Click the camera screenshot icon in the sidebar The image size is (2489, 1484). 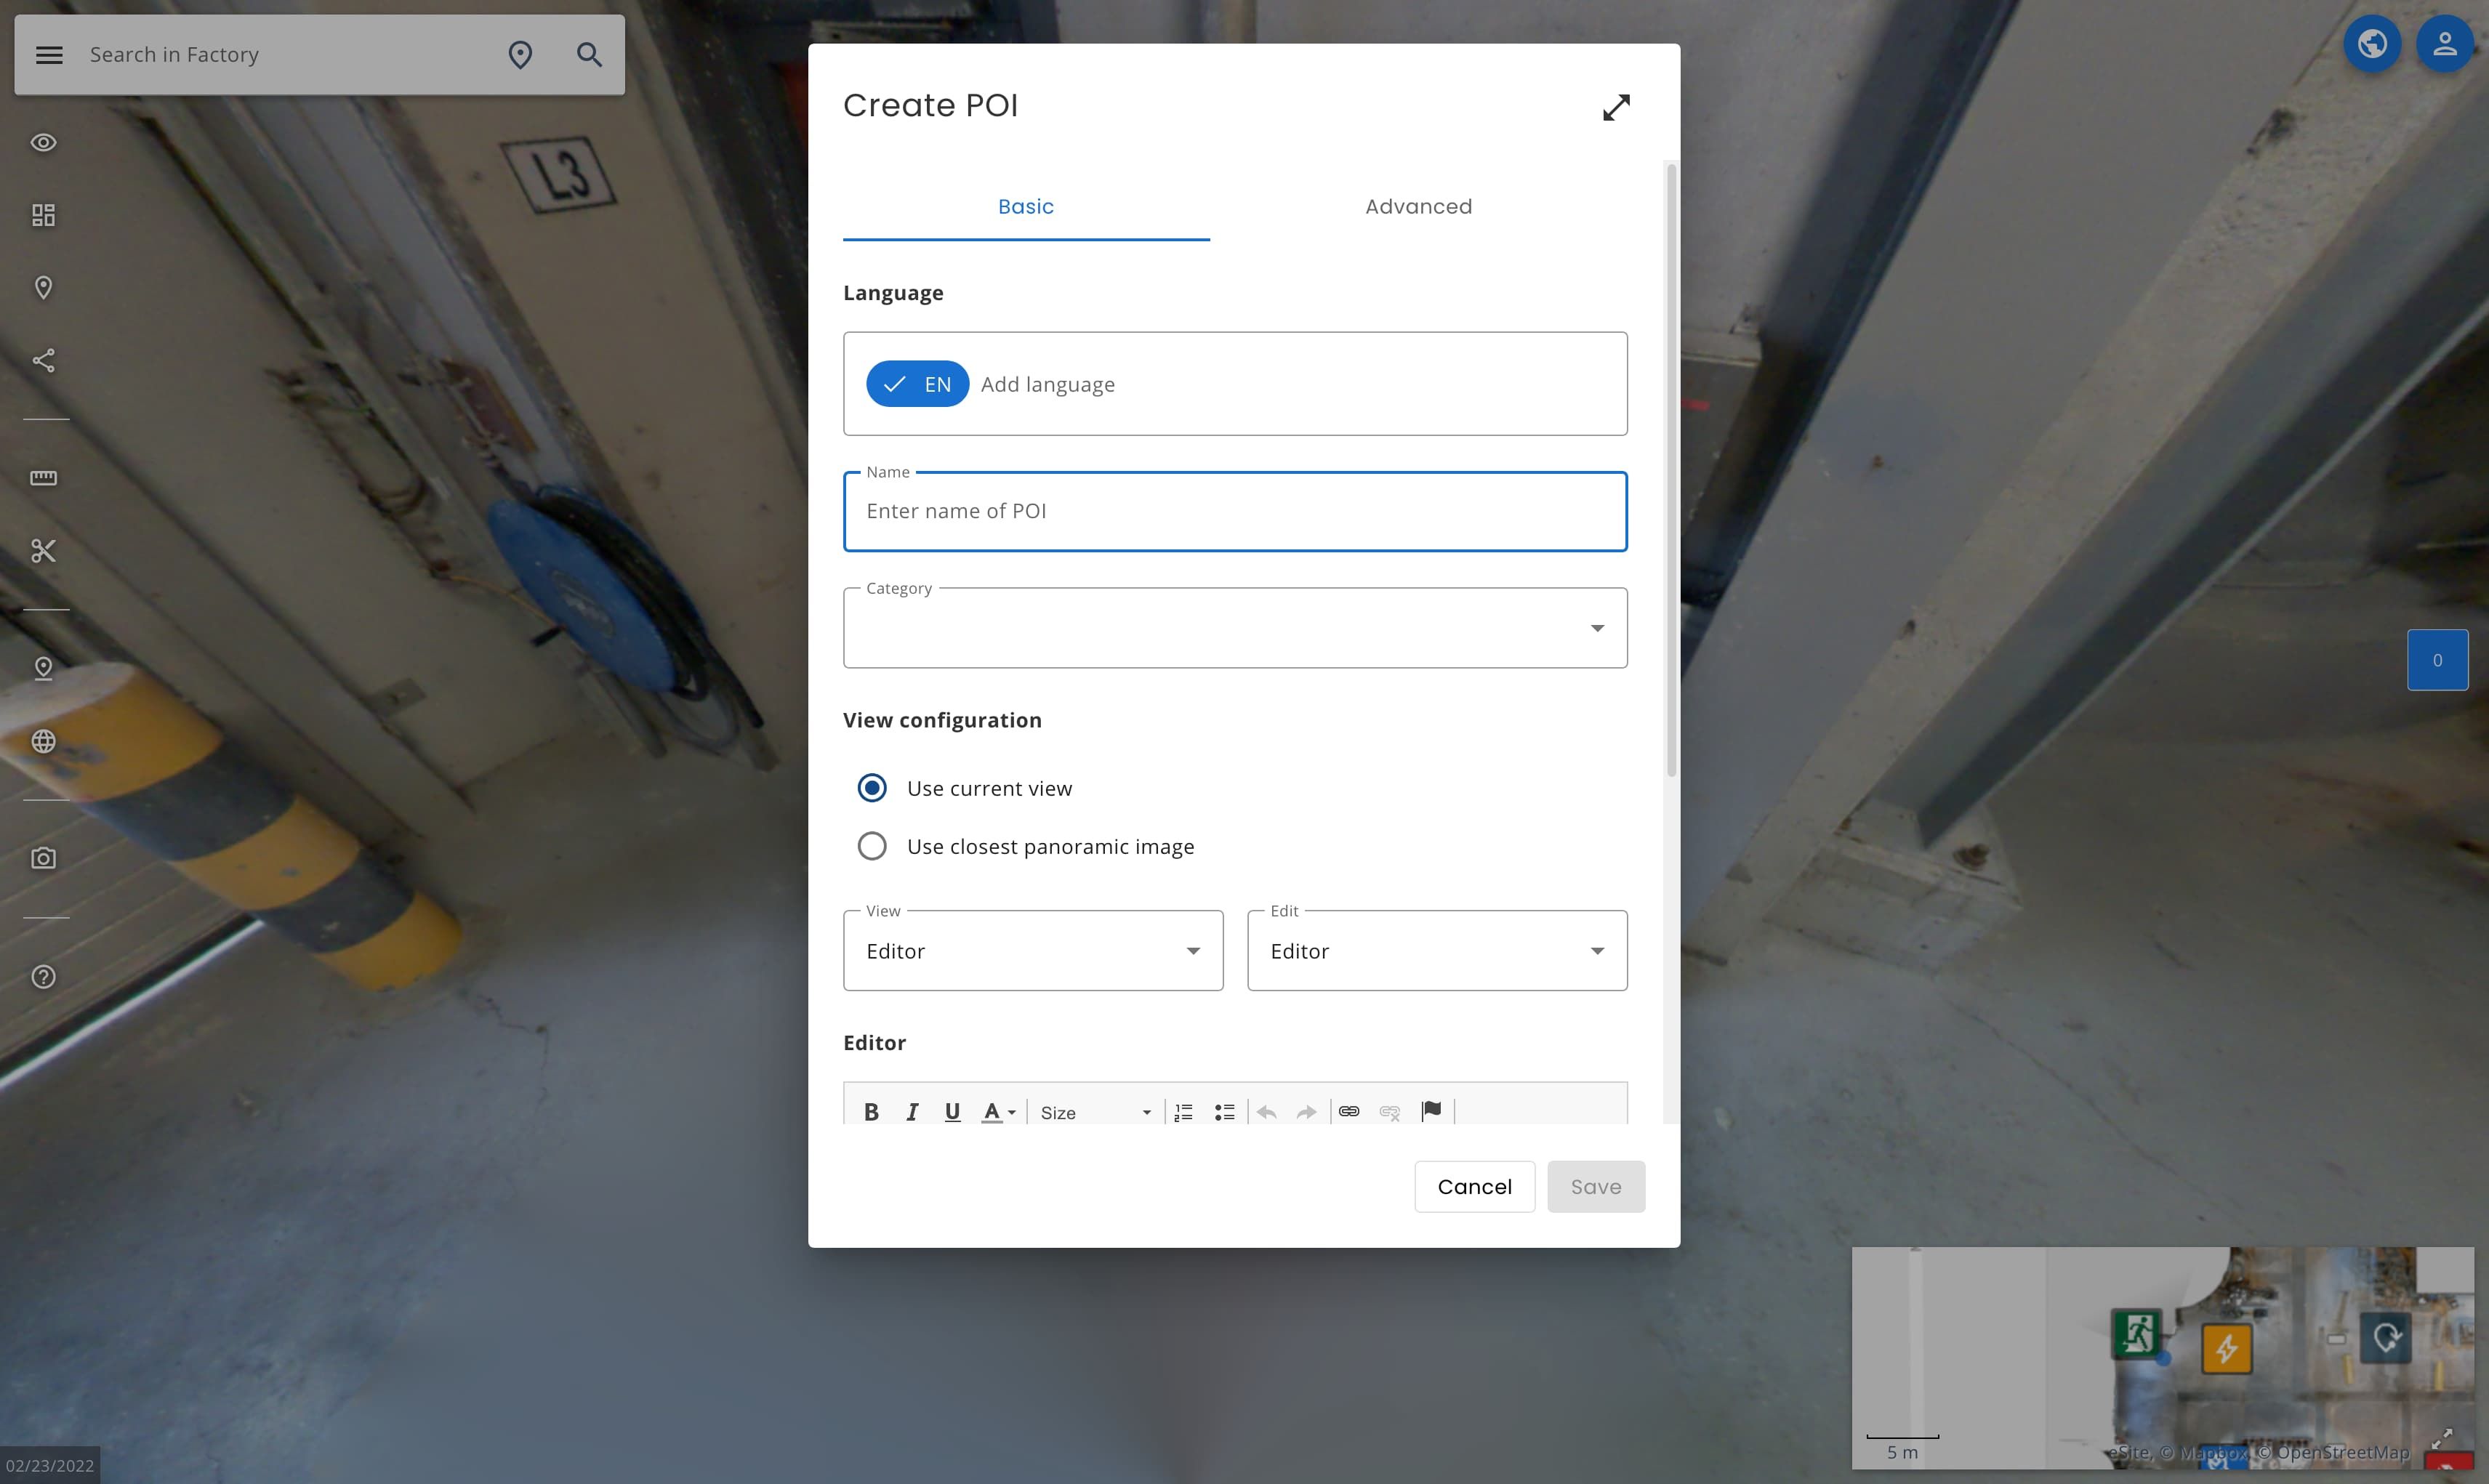43,858
